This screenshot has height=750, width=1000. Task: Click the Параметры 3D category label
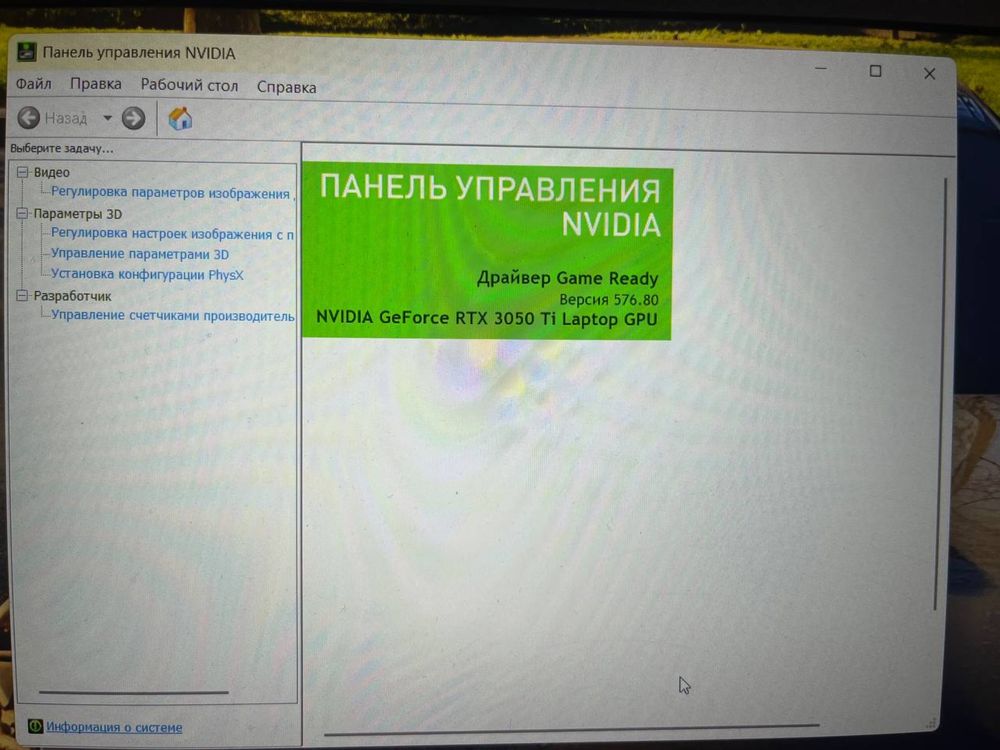click(x=78, y=214)
